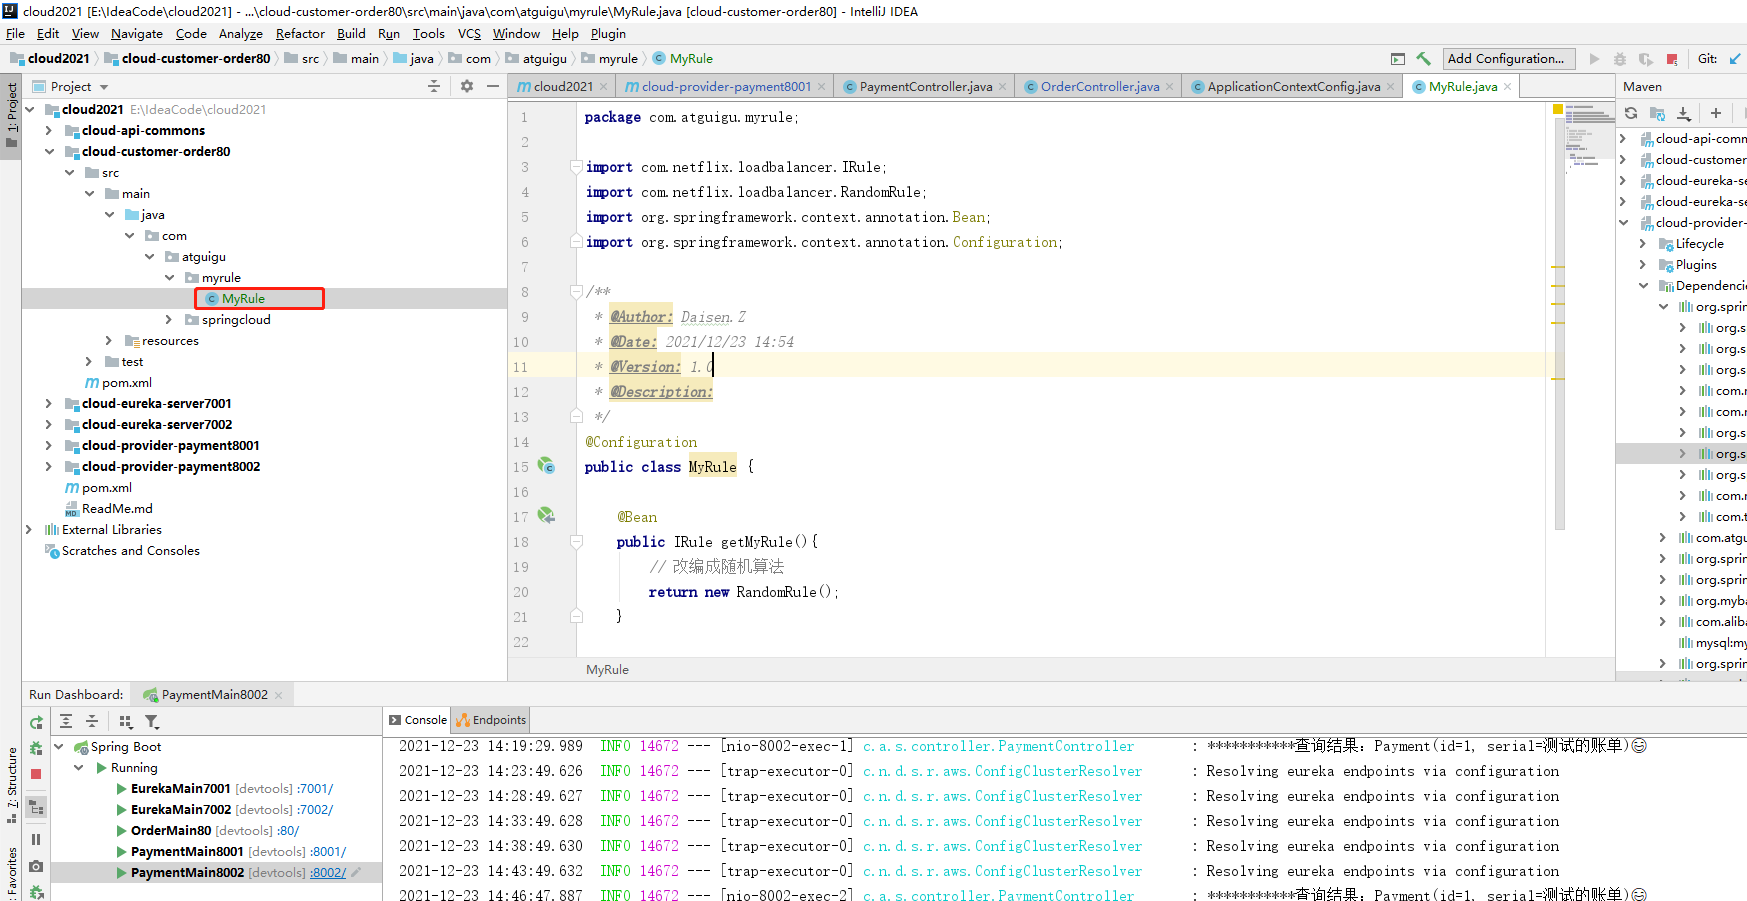Click the Run Dashboard debug bug icon
This screenshot has height=901, width=1747.
pyautogui.click(x=36, y=748)
